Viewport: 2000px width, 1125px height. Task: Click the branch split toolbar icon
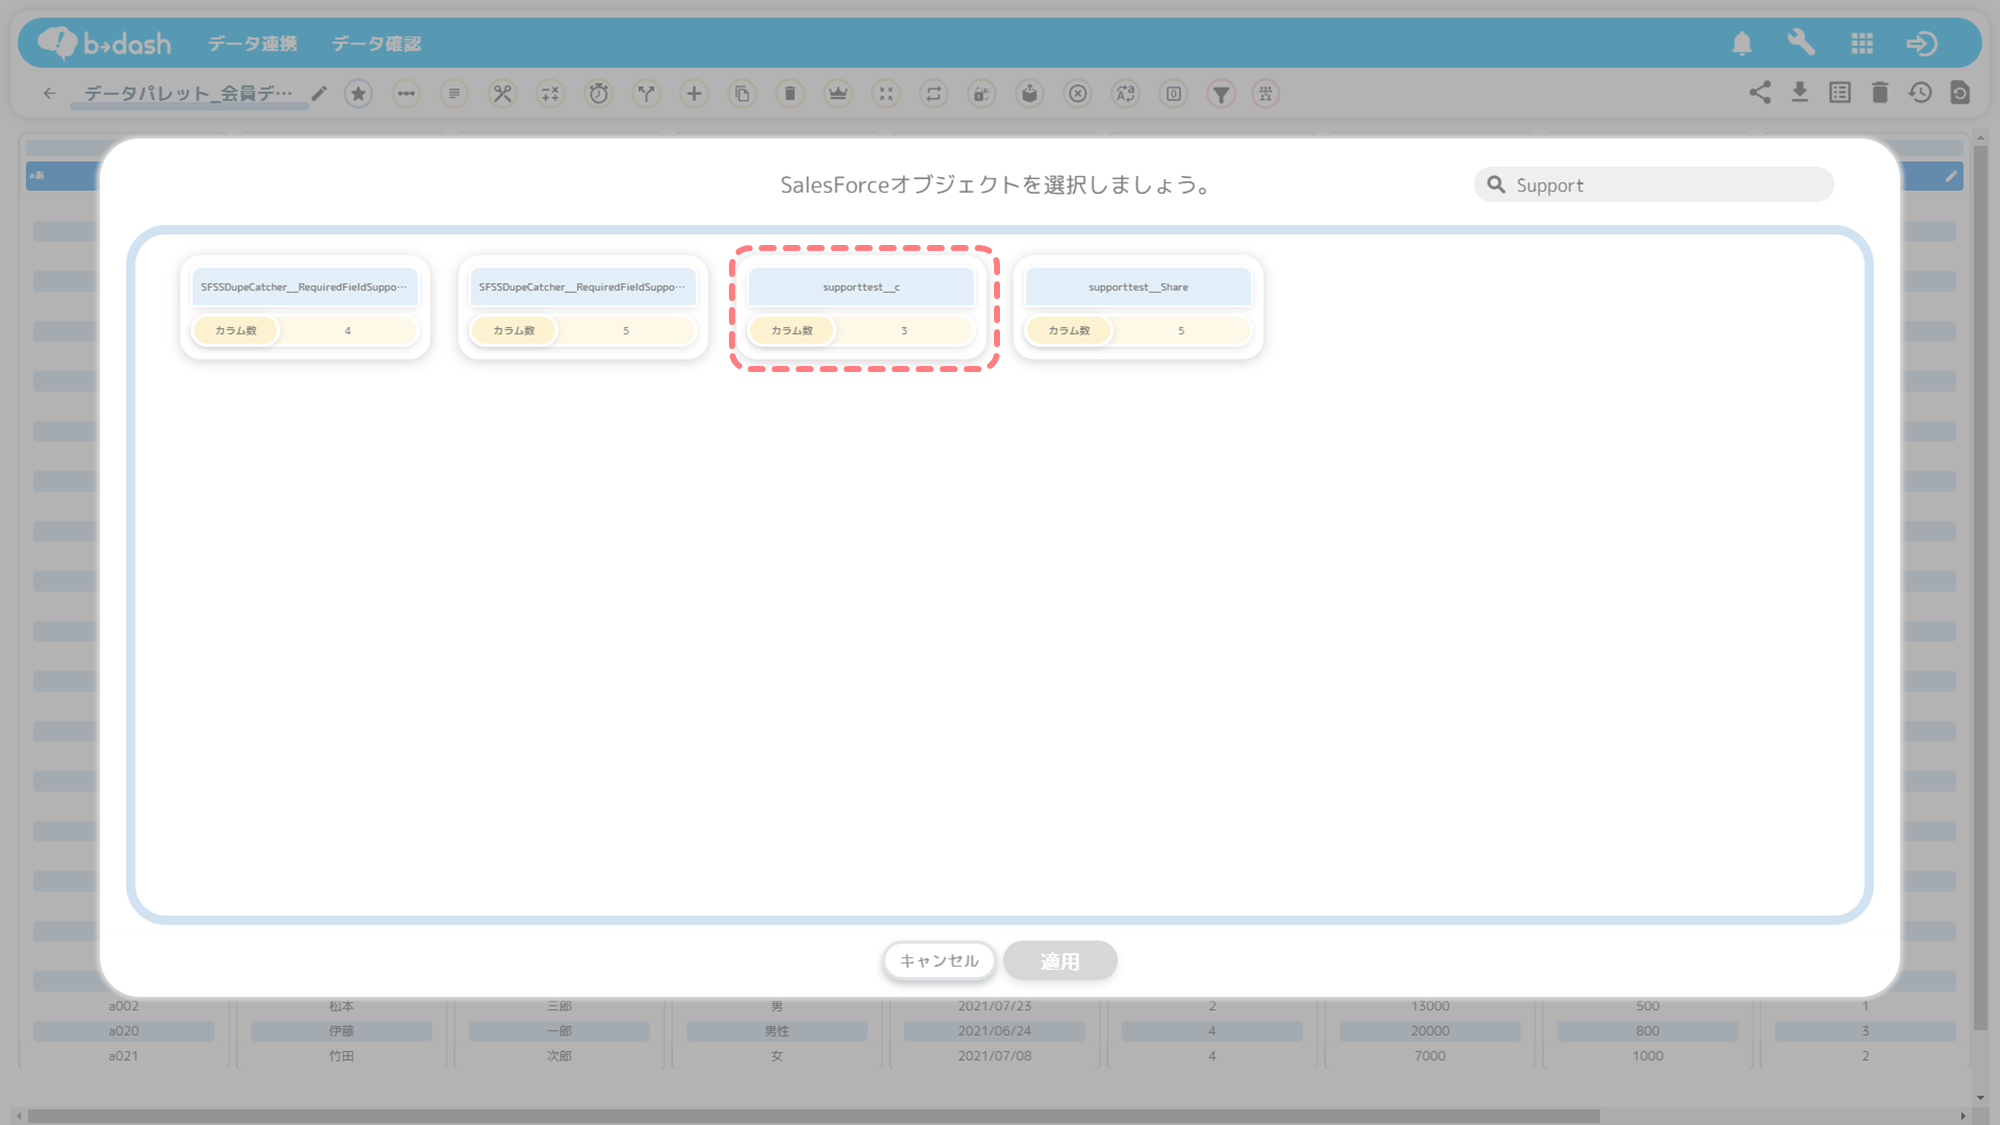coord(646,93)
